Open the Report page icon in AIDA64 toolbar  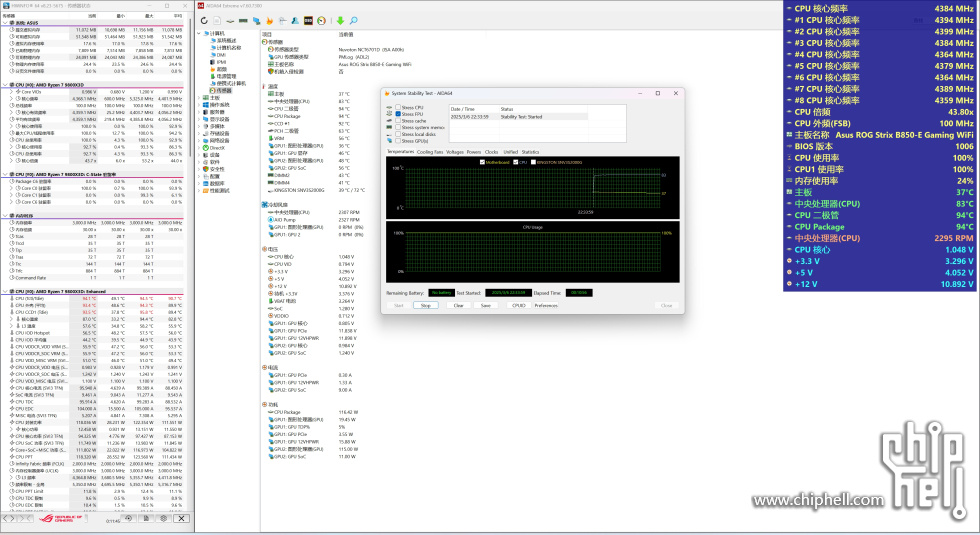pyautogui.click(x=217, y=21)
